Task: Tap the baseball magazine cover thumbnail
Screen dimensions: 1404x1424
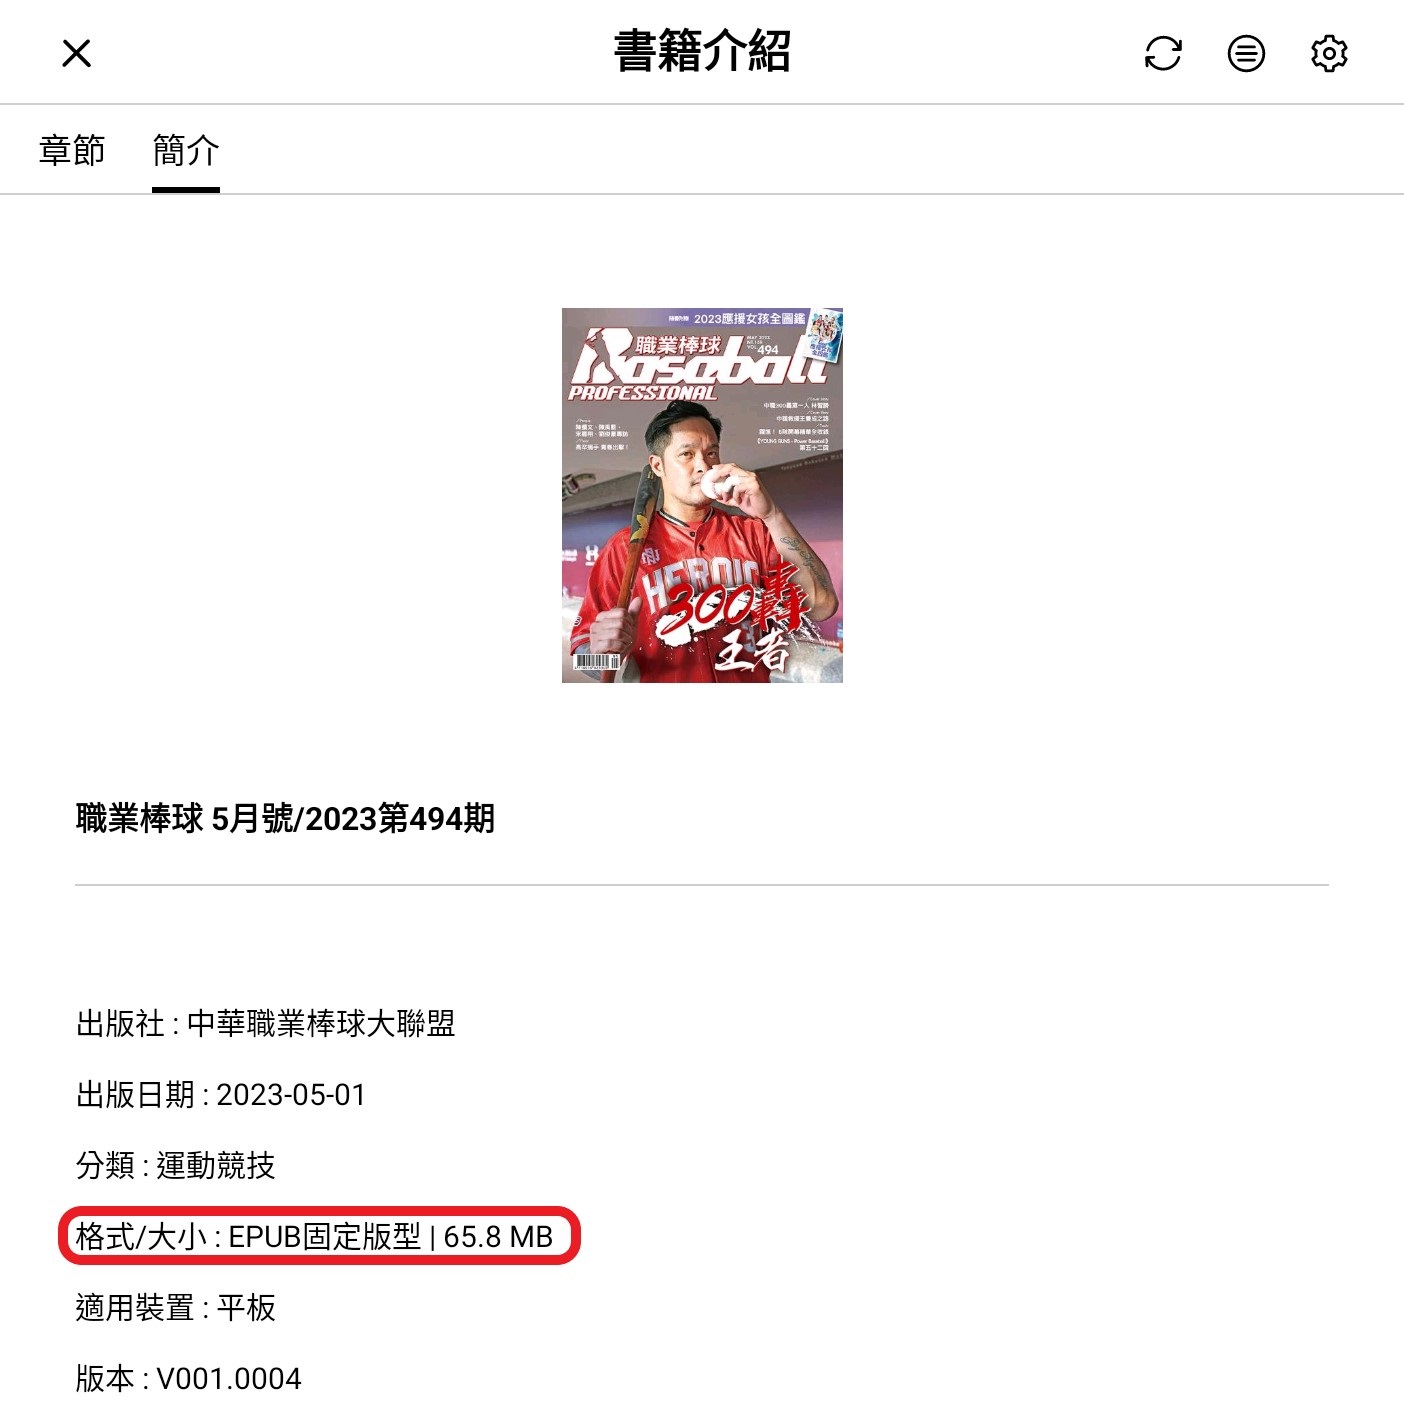Action: pos(702,495)
